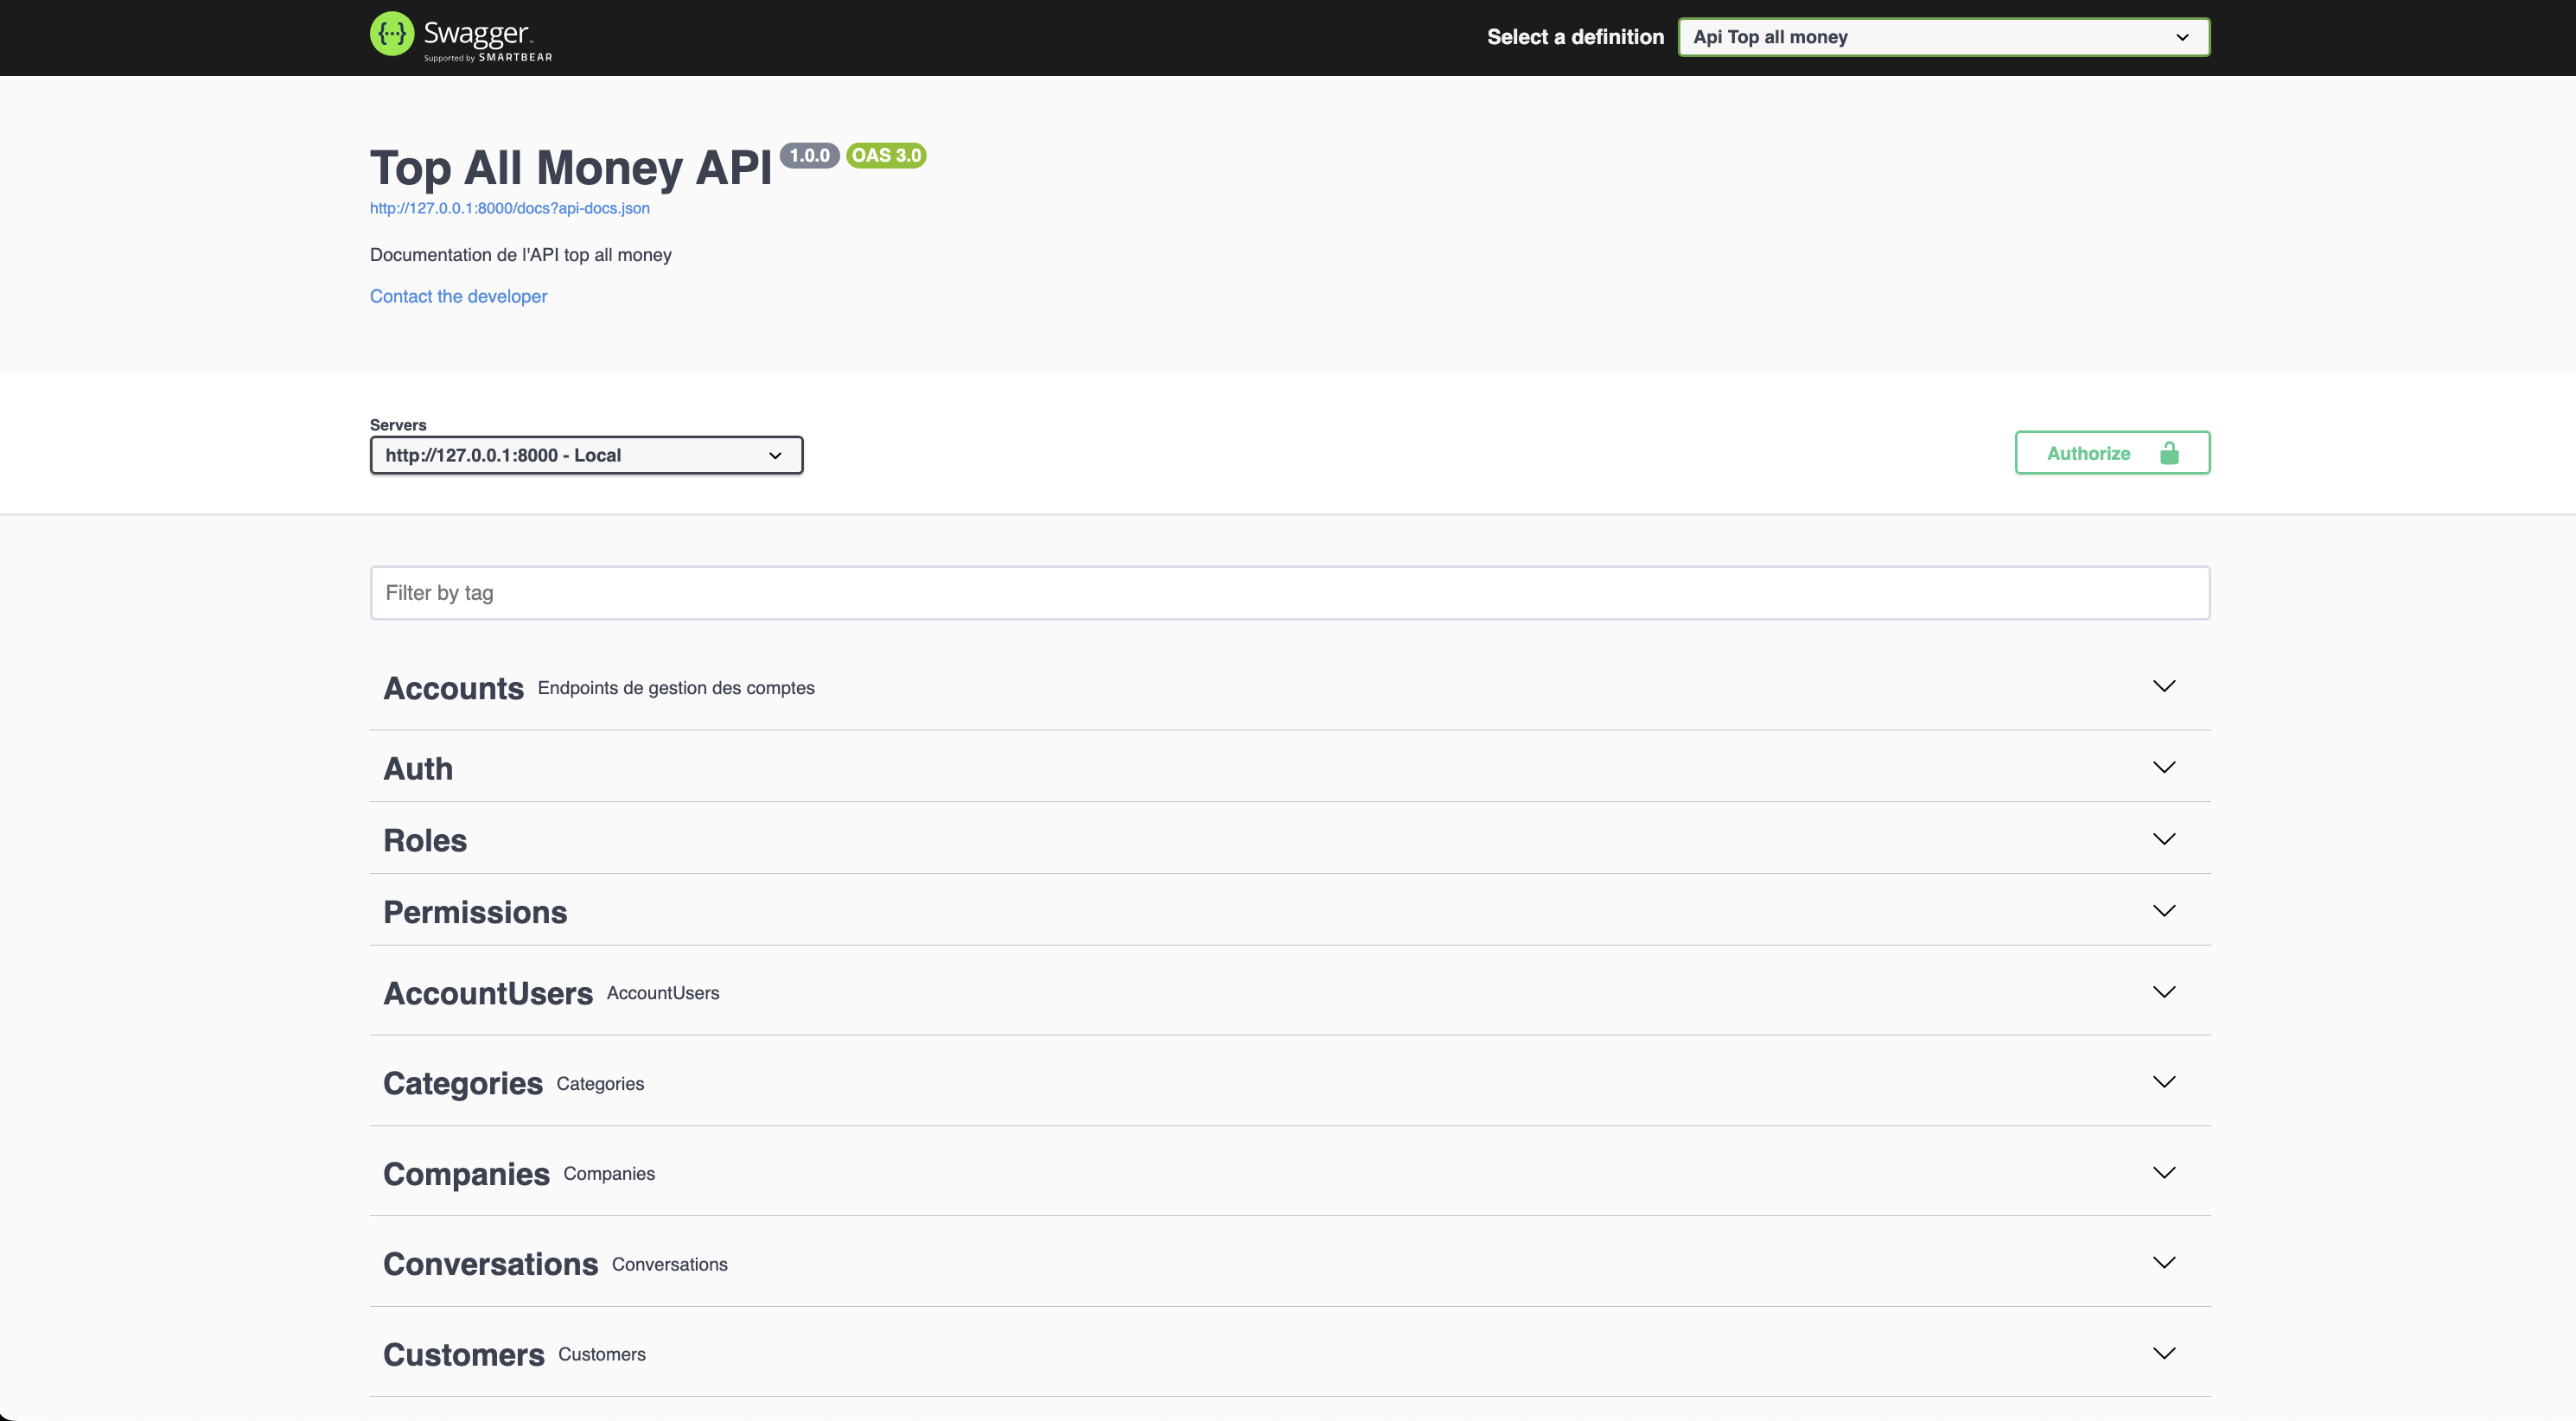The height and width of the screenshot is (1421, 2576).
Task: Click the lock icon in Authorize button
Action: (2168, 453)
